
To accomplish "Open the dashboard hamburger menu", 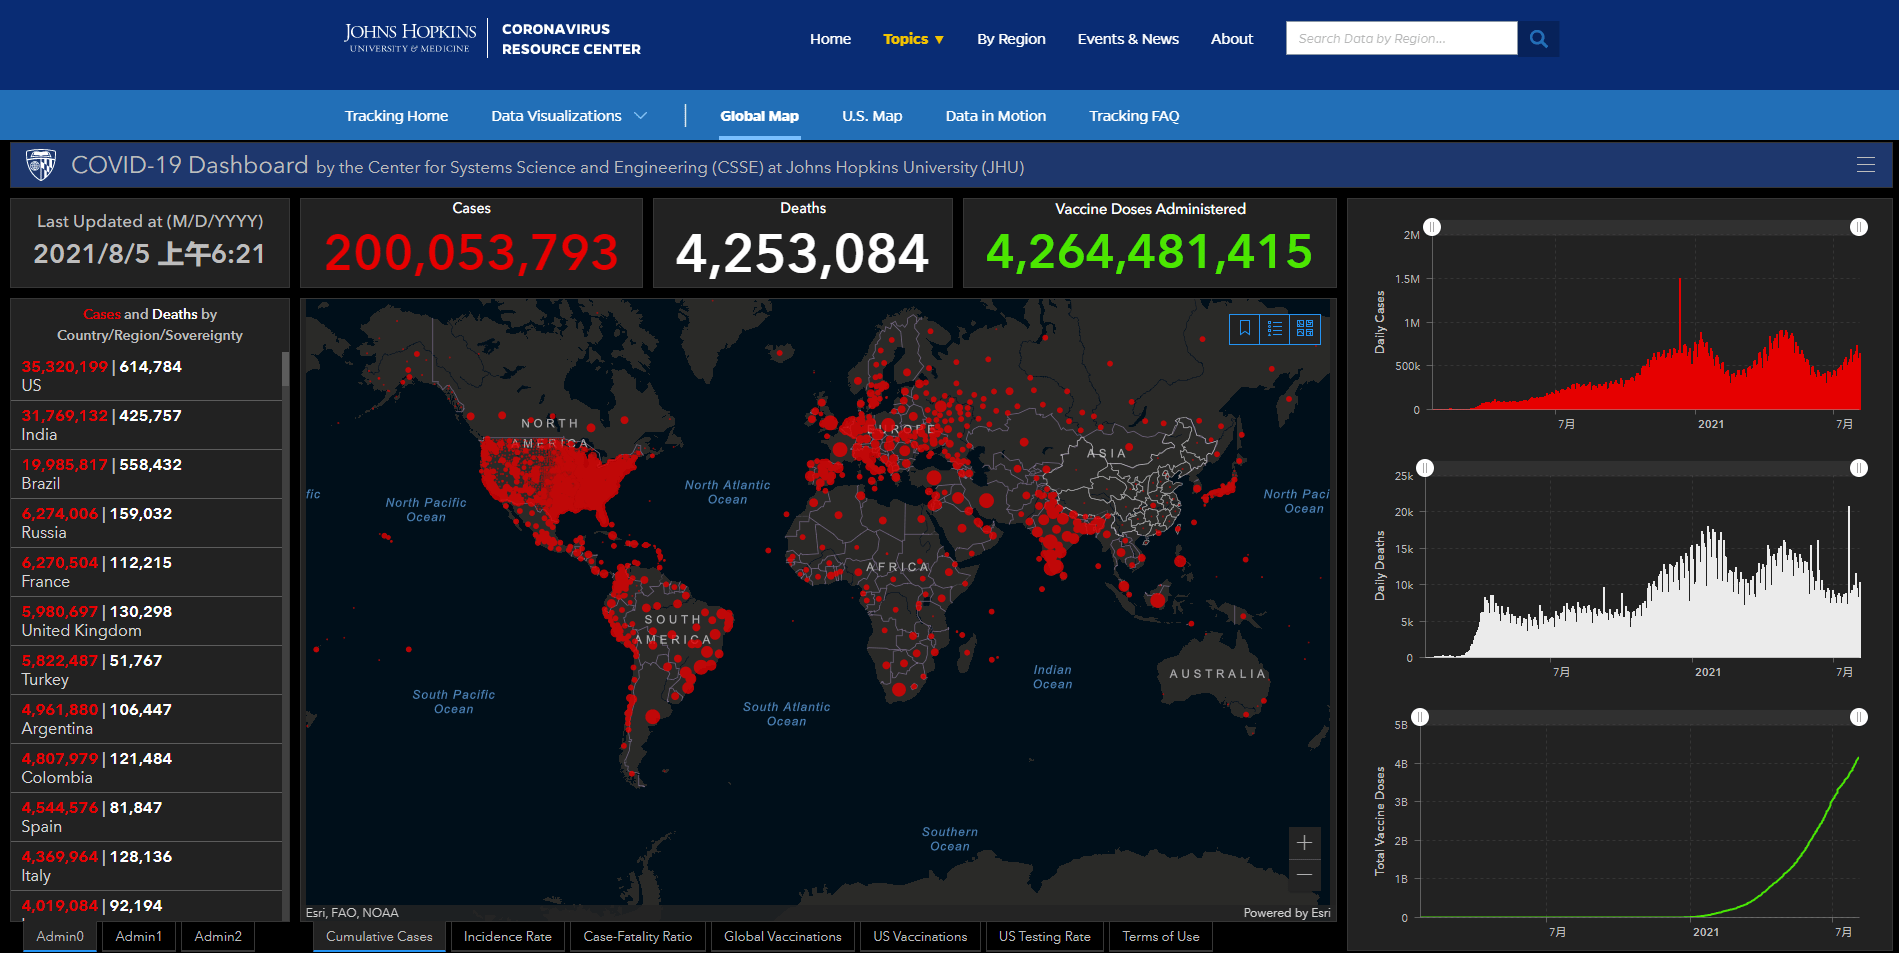I will (1865, 165).
